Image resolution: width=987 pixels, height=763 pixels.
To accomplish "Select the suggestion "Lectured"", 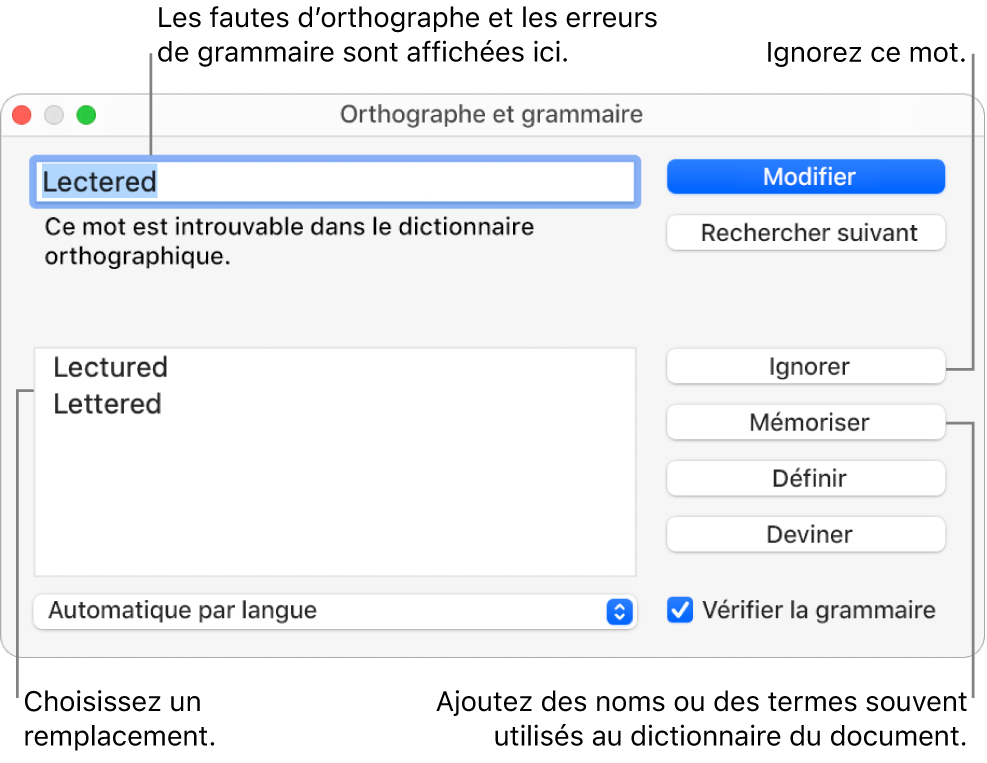I will pos(111,368).
